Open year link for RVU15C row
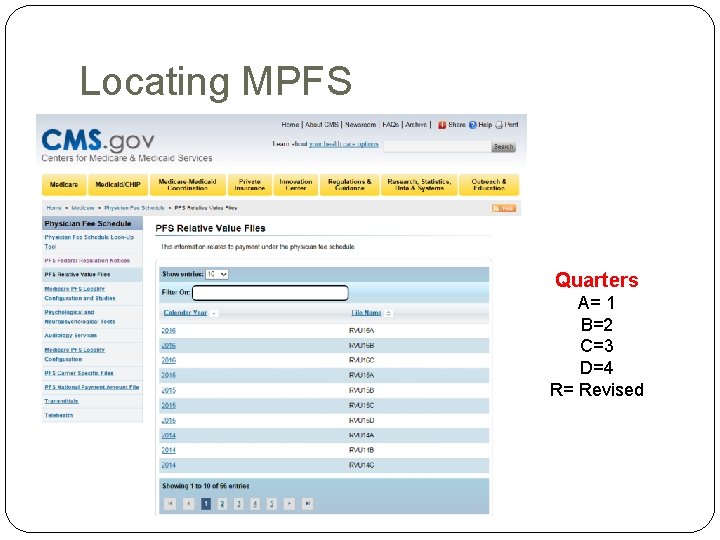Screen dimensions: 720x540 pos(169,405)
